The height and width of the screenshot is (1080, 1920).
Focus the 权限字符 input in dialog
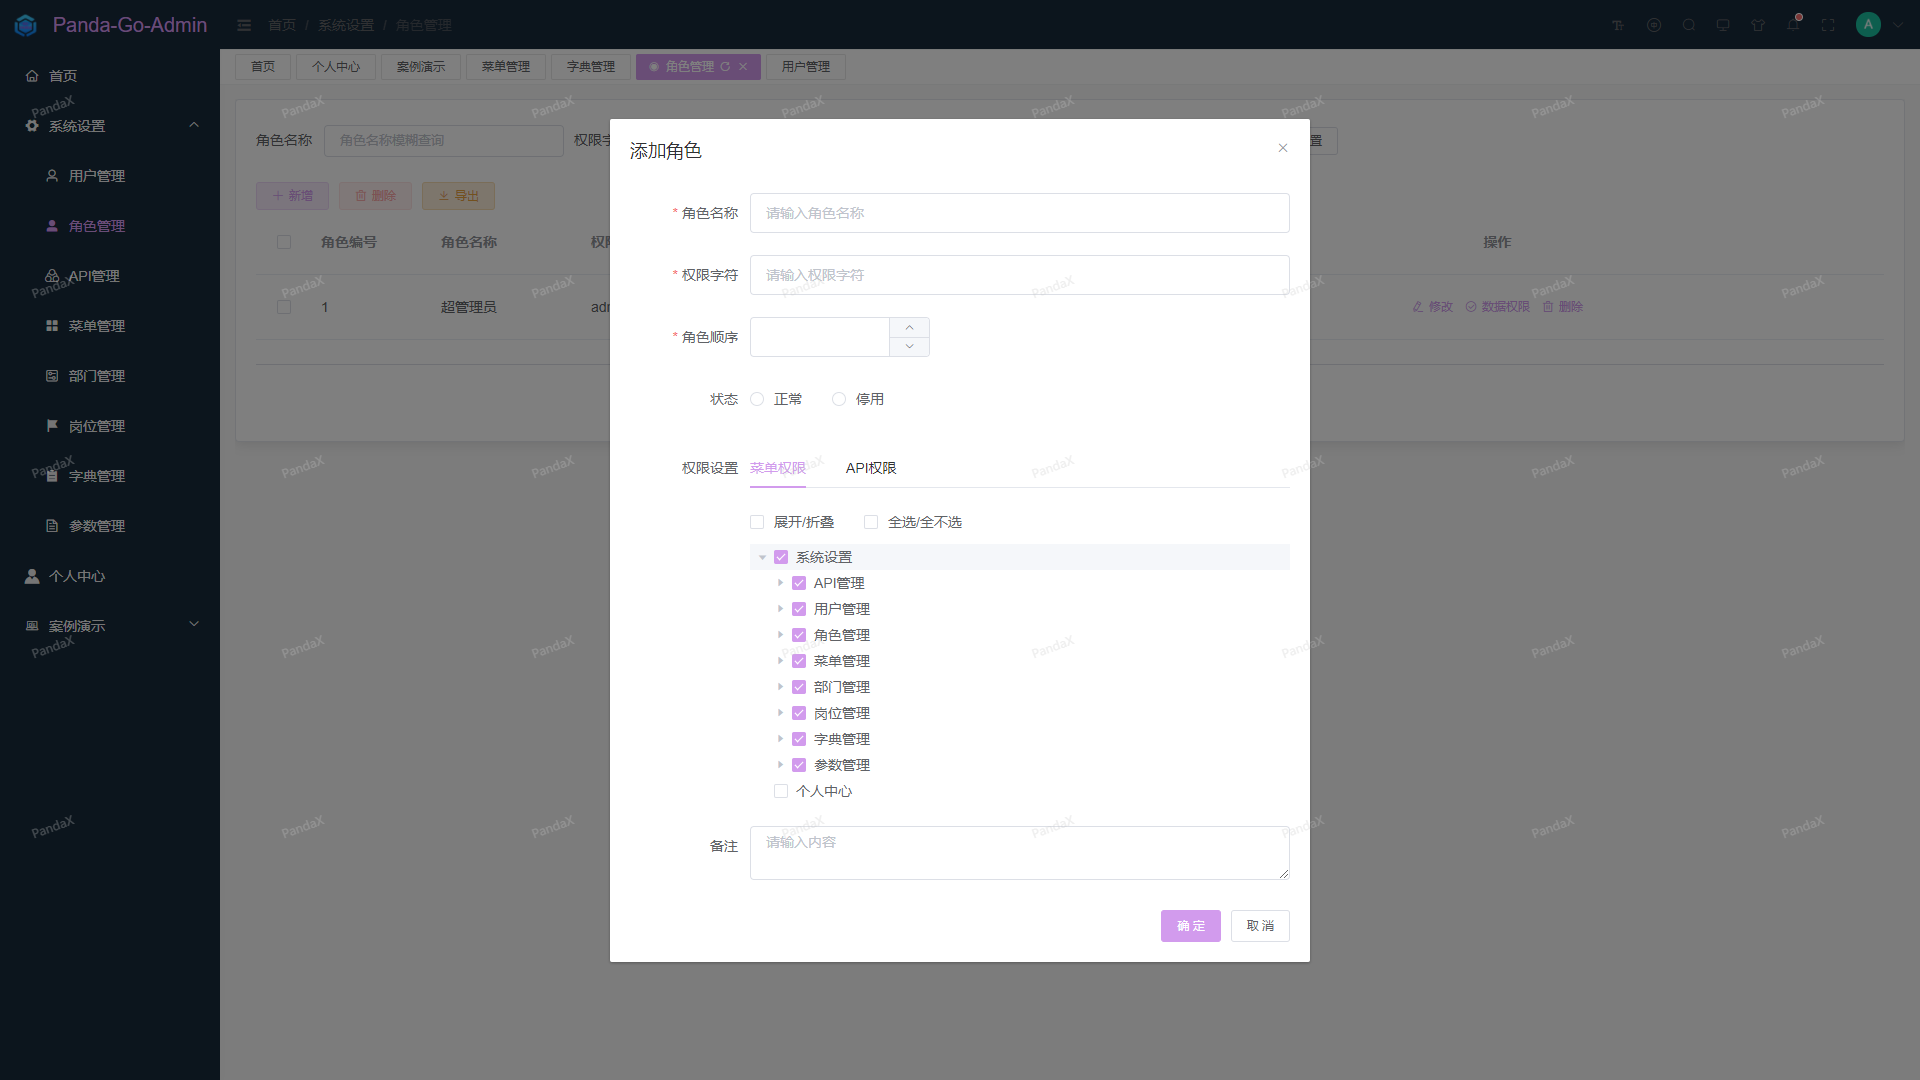1020,275
